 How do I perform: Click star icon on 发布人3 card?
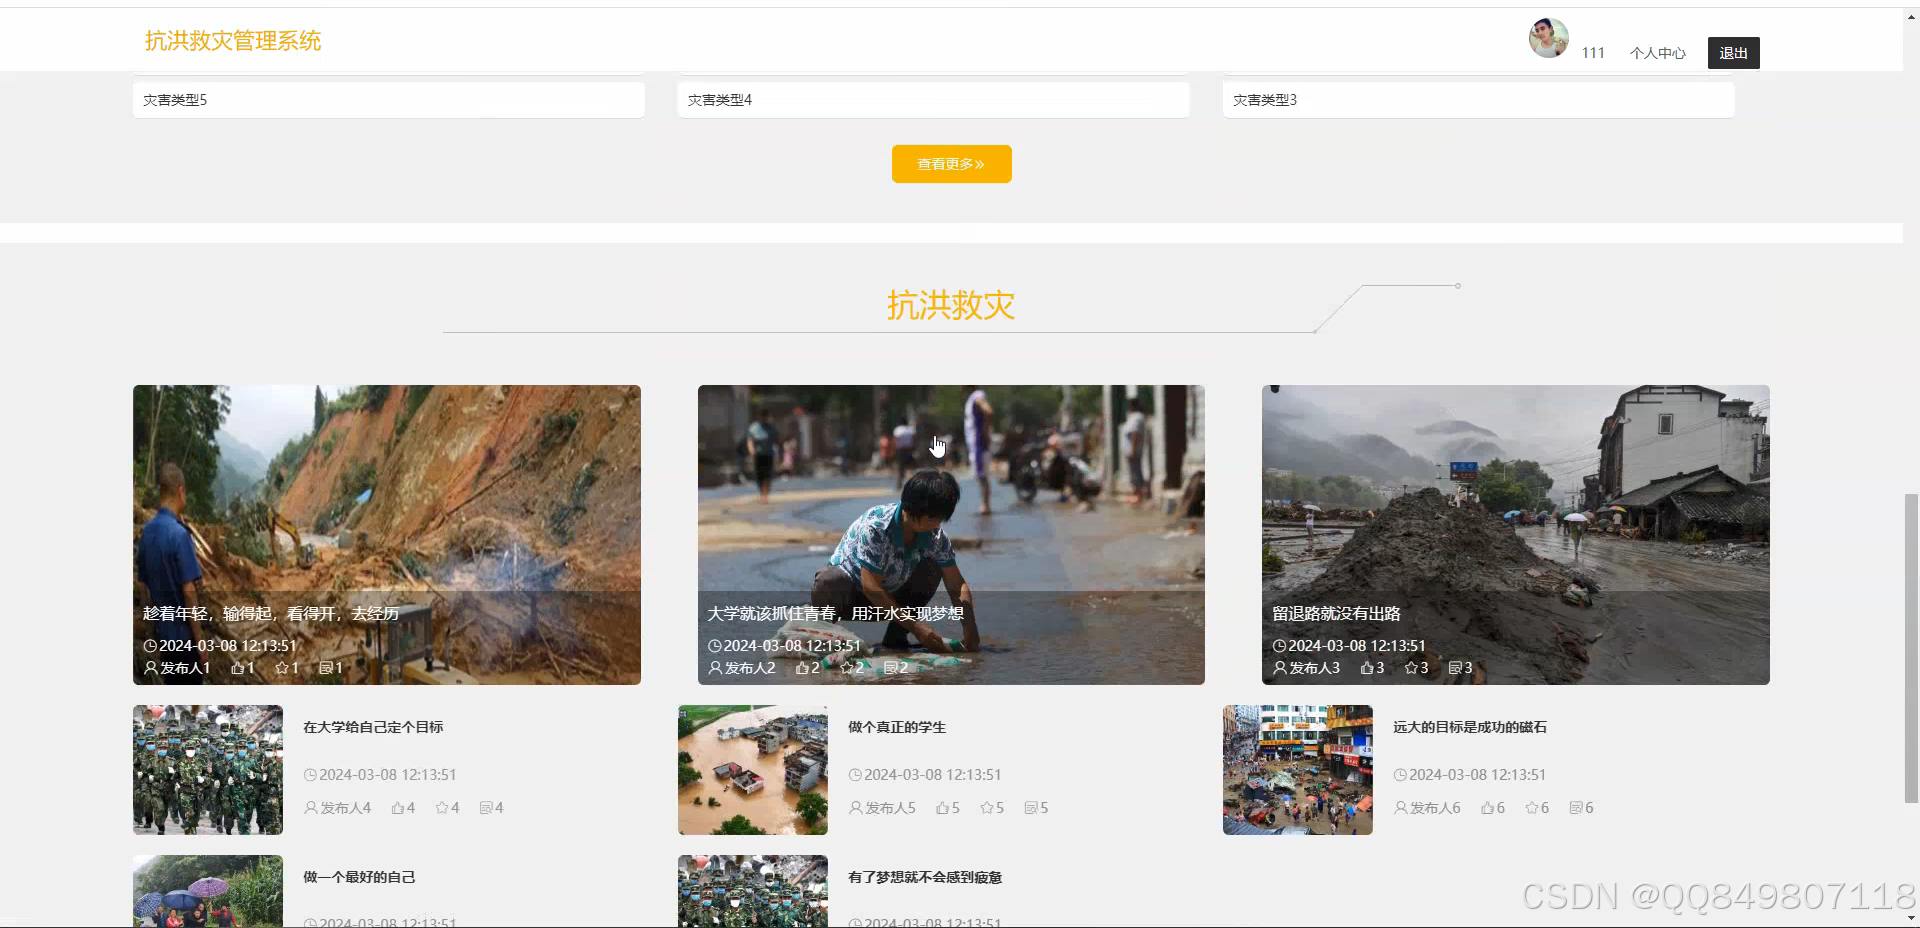[1411, 668]
